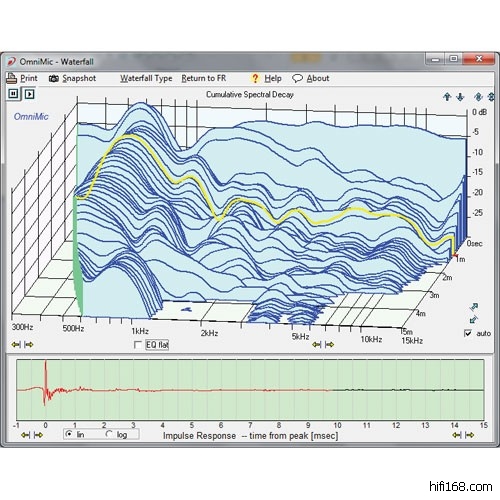Open the Waterfall Type menu
The image size is (500, 500).
146,78
